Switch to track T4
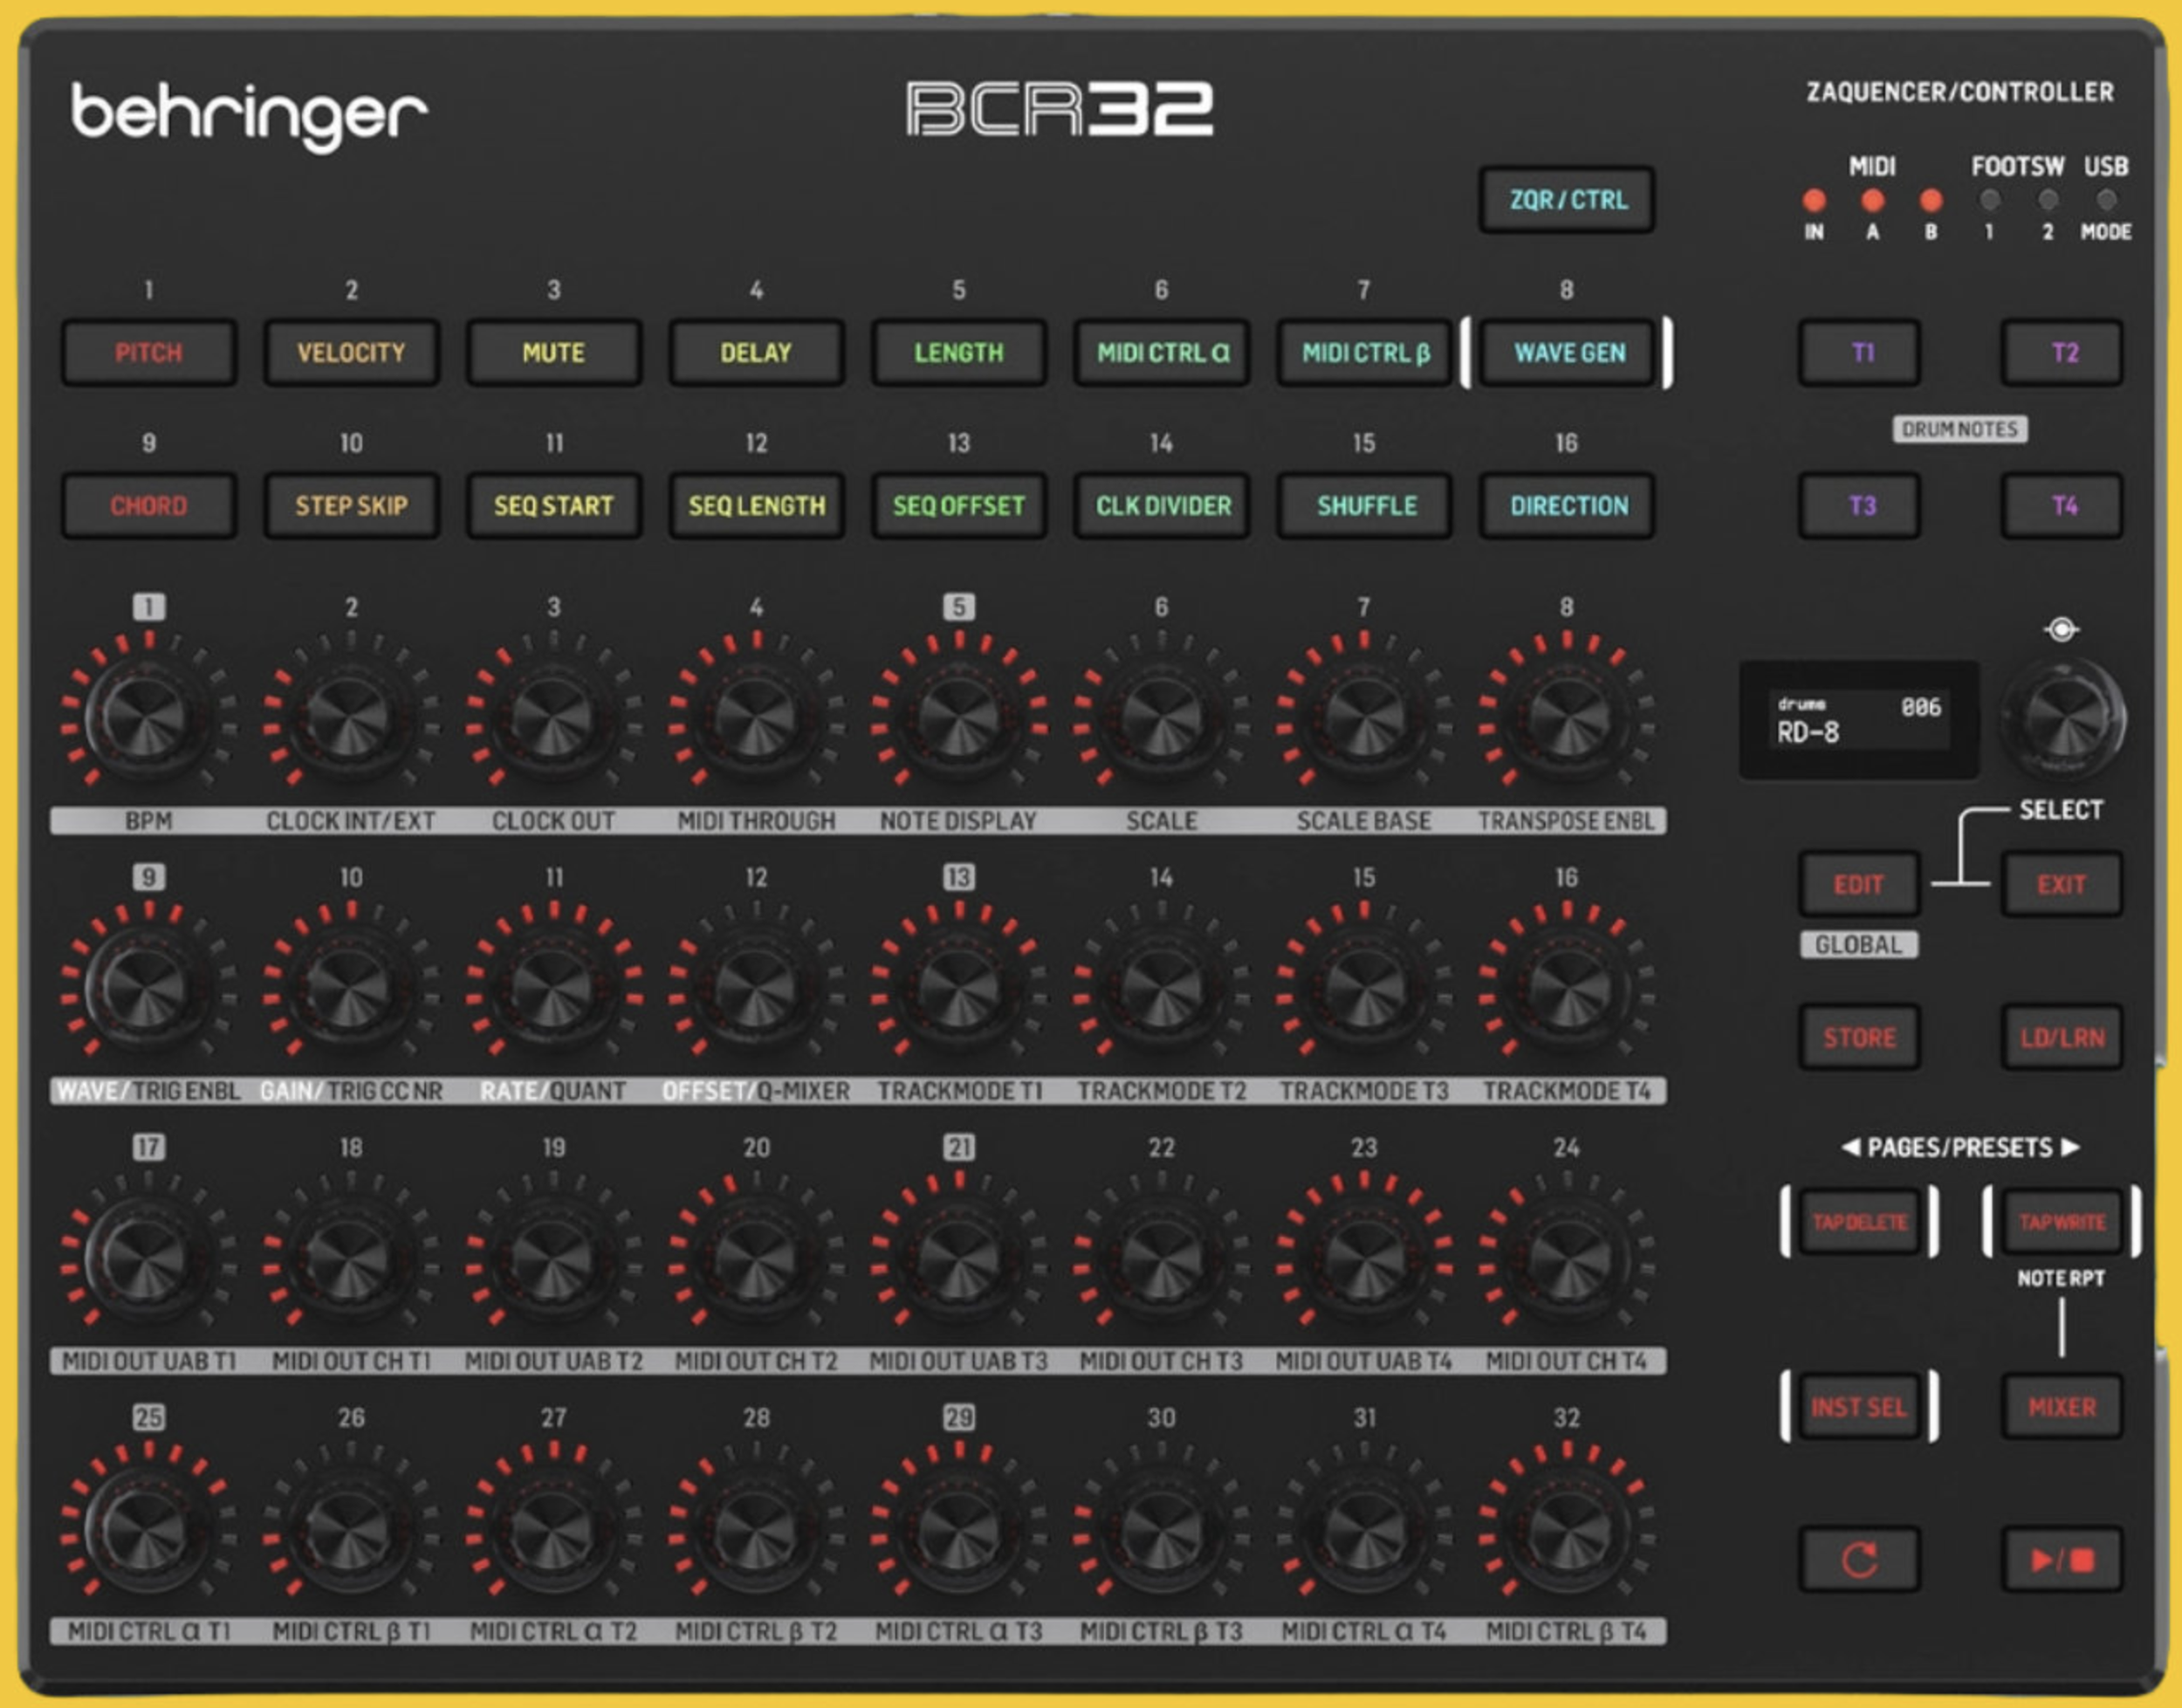Image resolution: width=2182 pixels, height=1708 pixels. (2062, 506)
